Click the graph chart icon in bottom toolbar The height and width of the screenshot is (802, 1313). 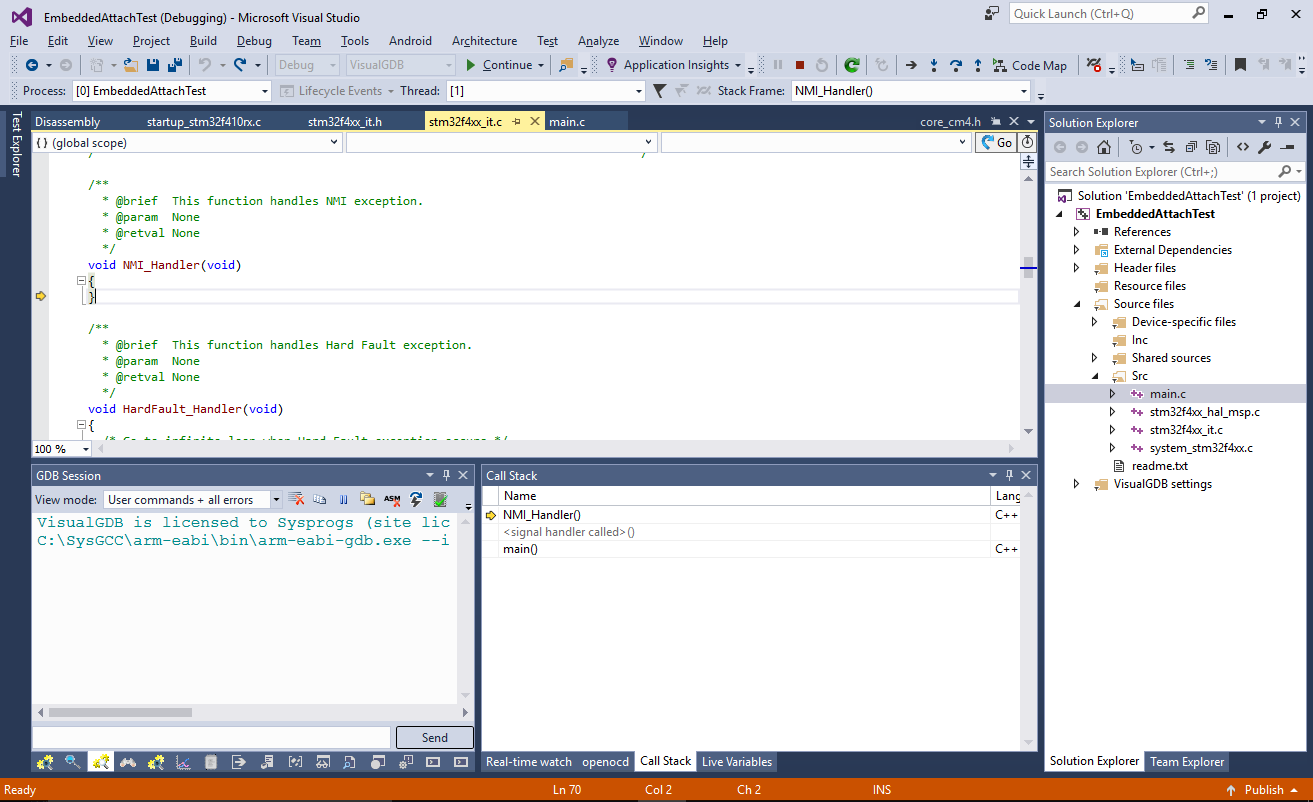tap(183, 762)
